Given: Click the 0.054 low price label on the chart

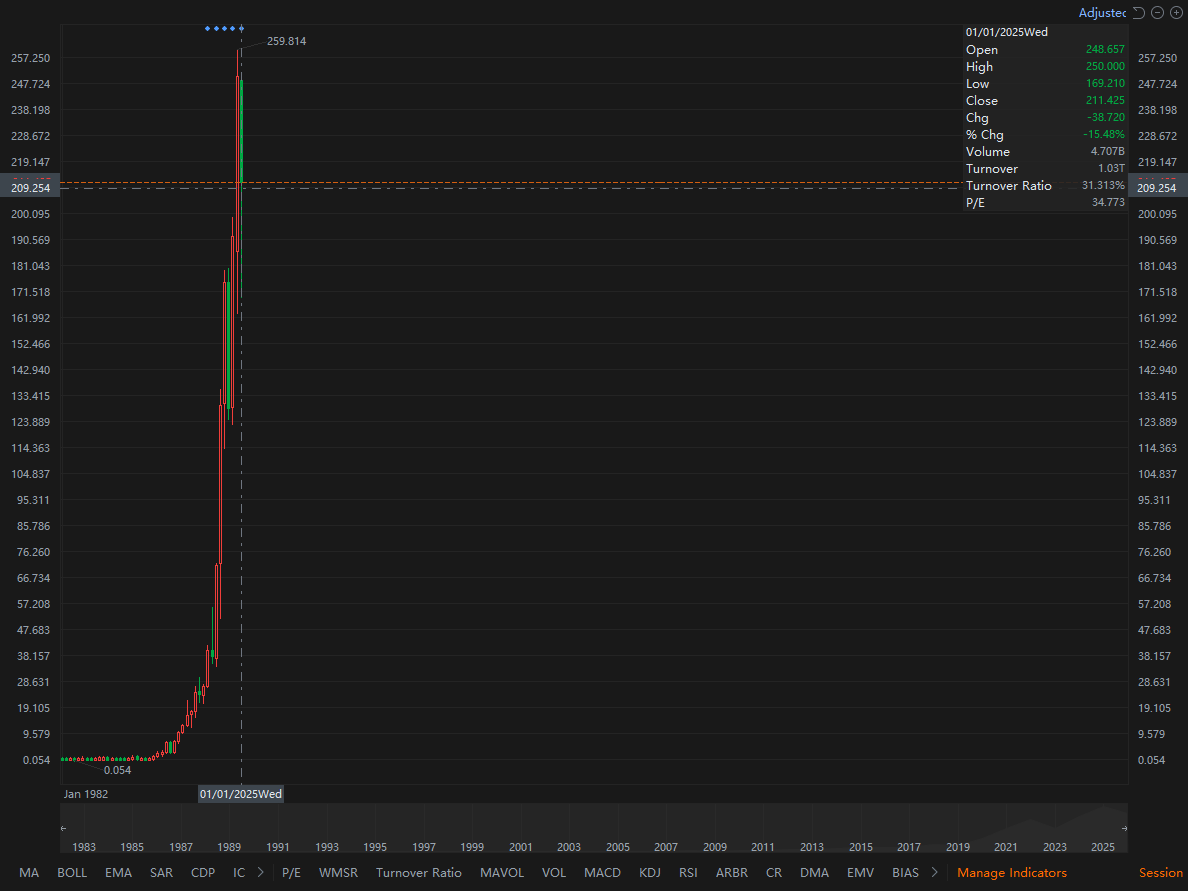Looking at the screenshot, I should (x=117, y=770).
